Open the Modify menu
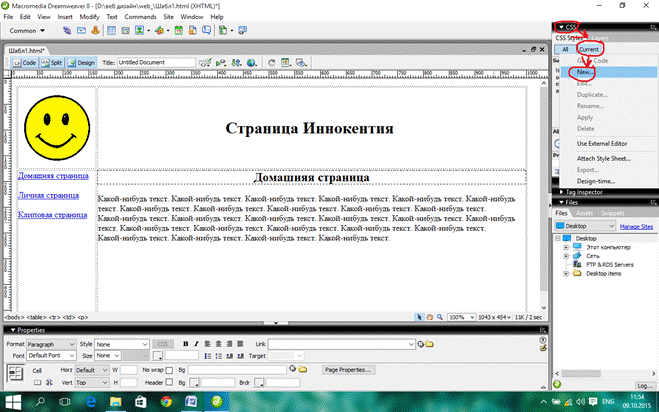 (x=89, y=17)
